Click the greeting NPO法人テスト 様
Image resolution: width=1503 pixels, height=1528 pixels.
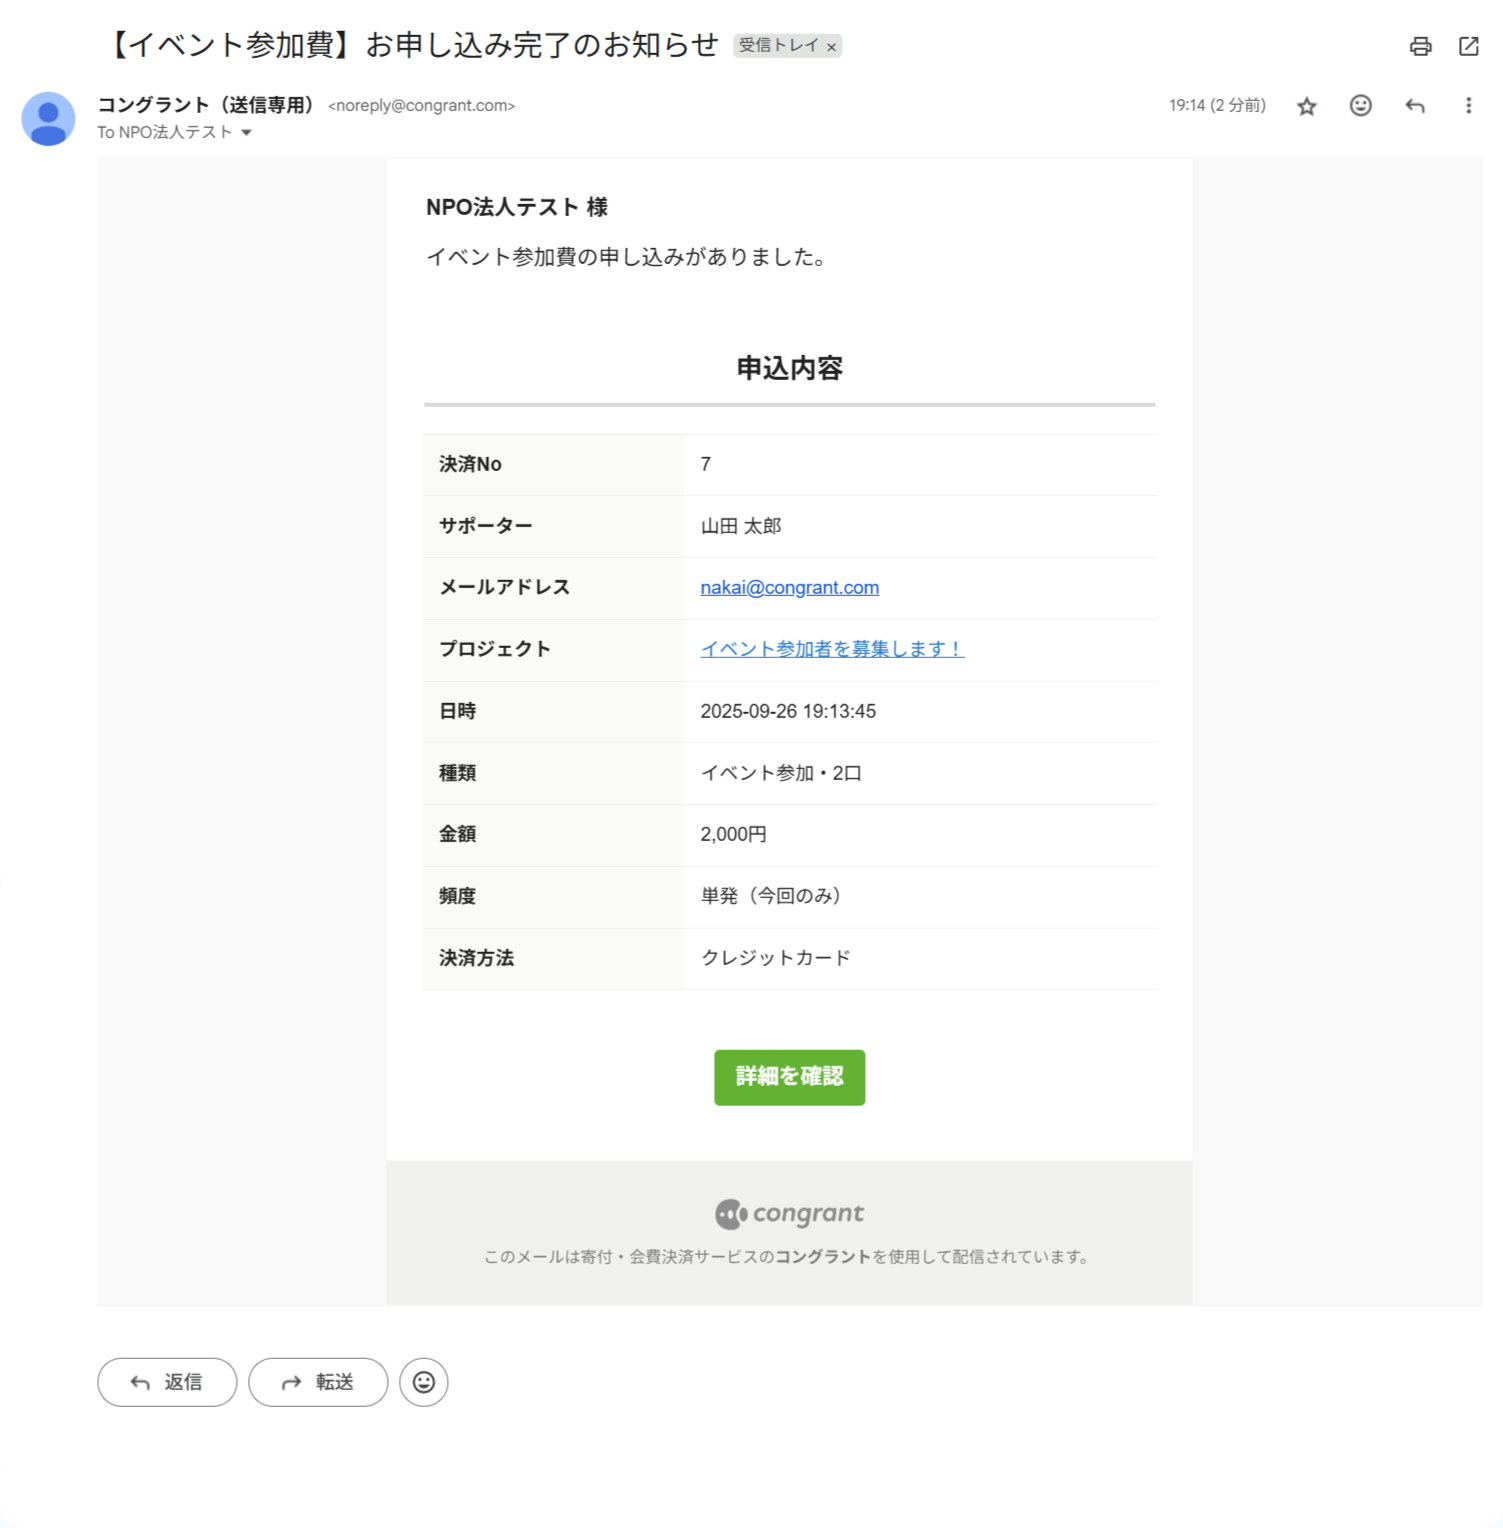(x=516, y=207)
